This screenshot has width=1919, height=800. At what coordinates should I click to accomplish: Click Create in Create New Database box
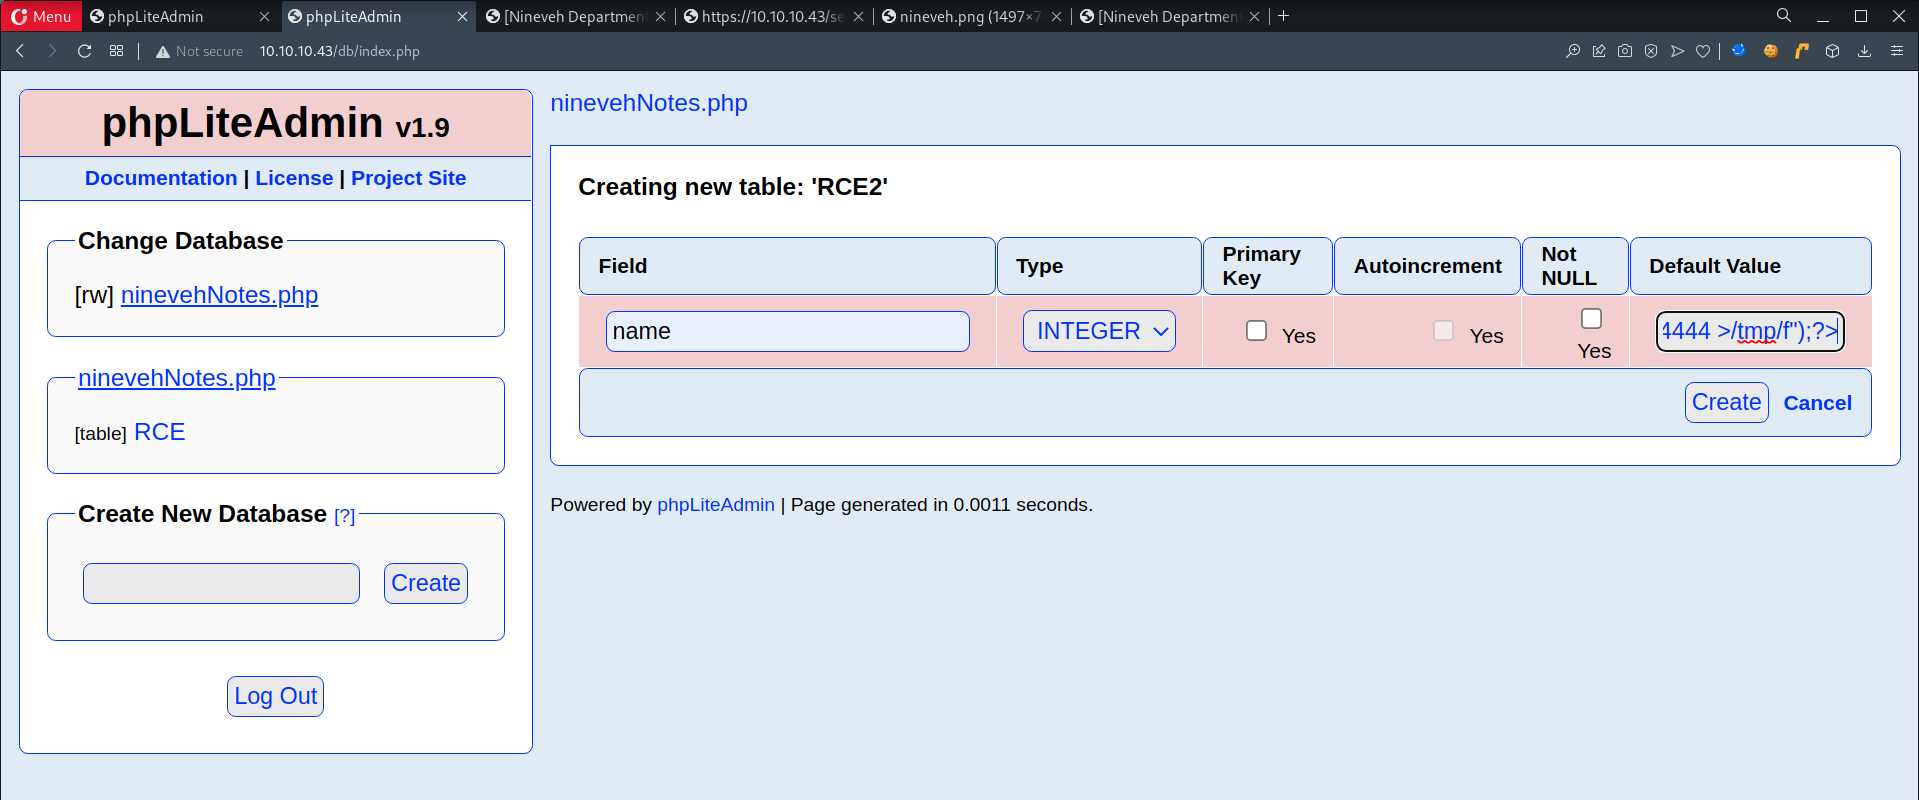tap(425, 583)
